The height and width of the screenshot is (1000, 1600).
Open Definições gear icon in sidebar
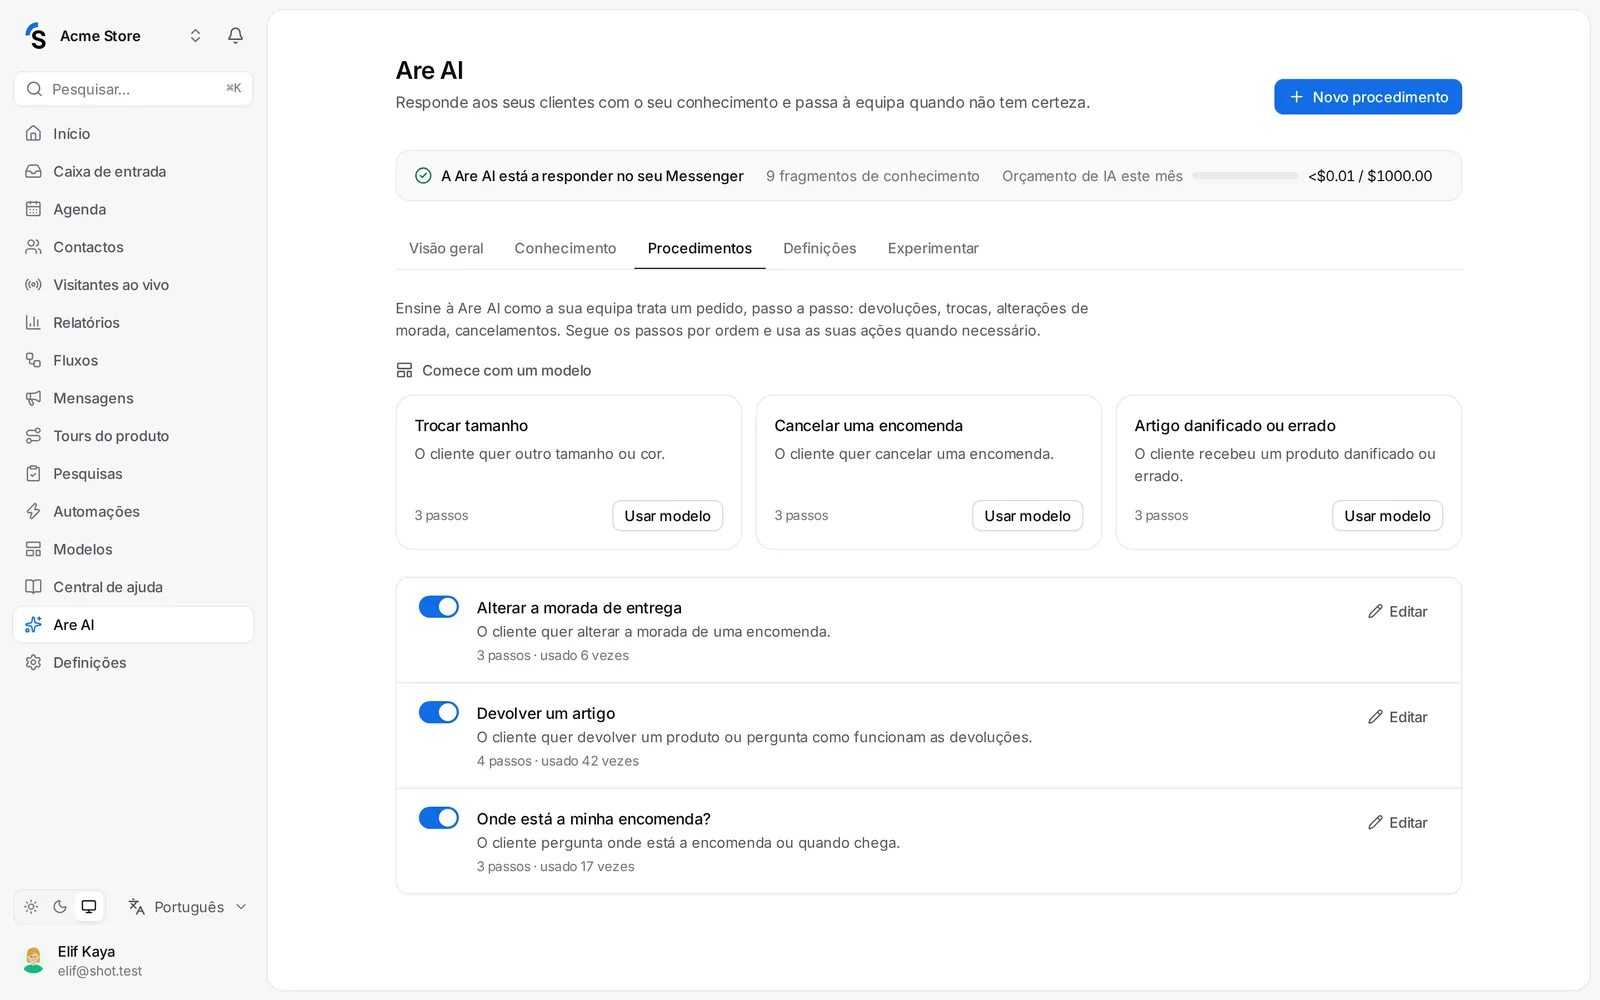[33, 663]
